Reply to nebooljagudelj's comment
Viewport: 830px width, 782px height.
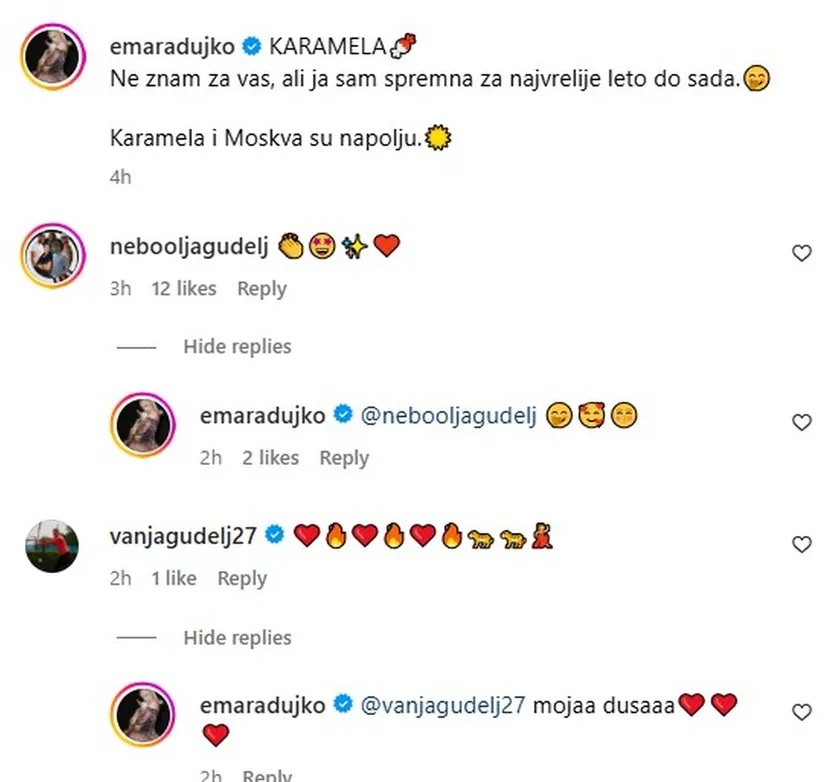click(x=262, y=289)
